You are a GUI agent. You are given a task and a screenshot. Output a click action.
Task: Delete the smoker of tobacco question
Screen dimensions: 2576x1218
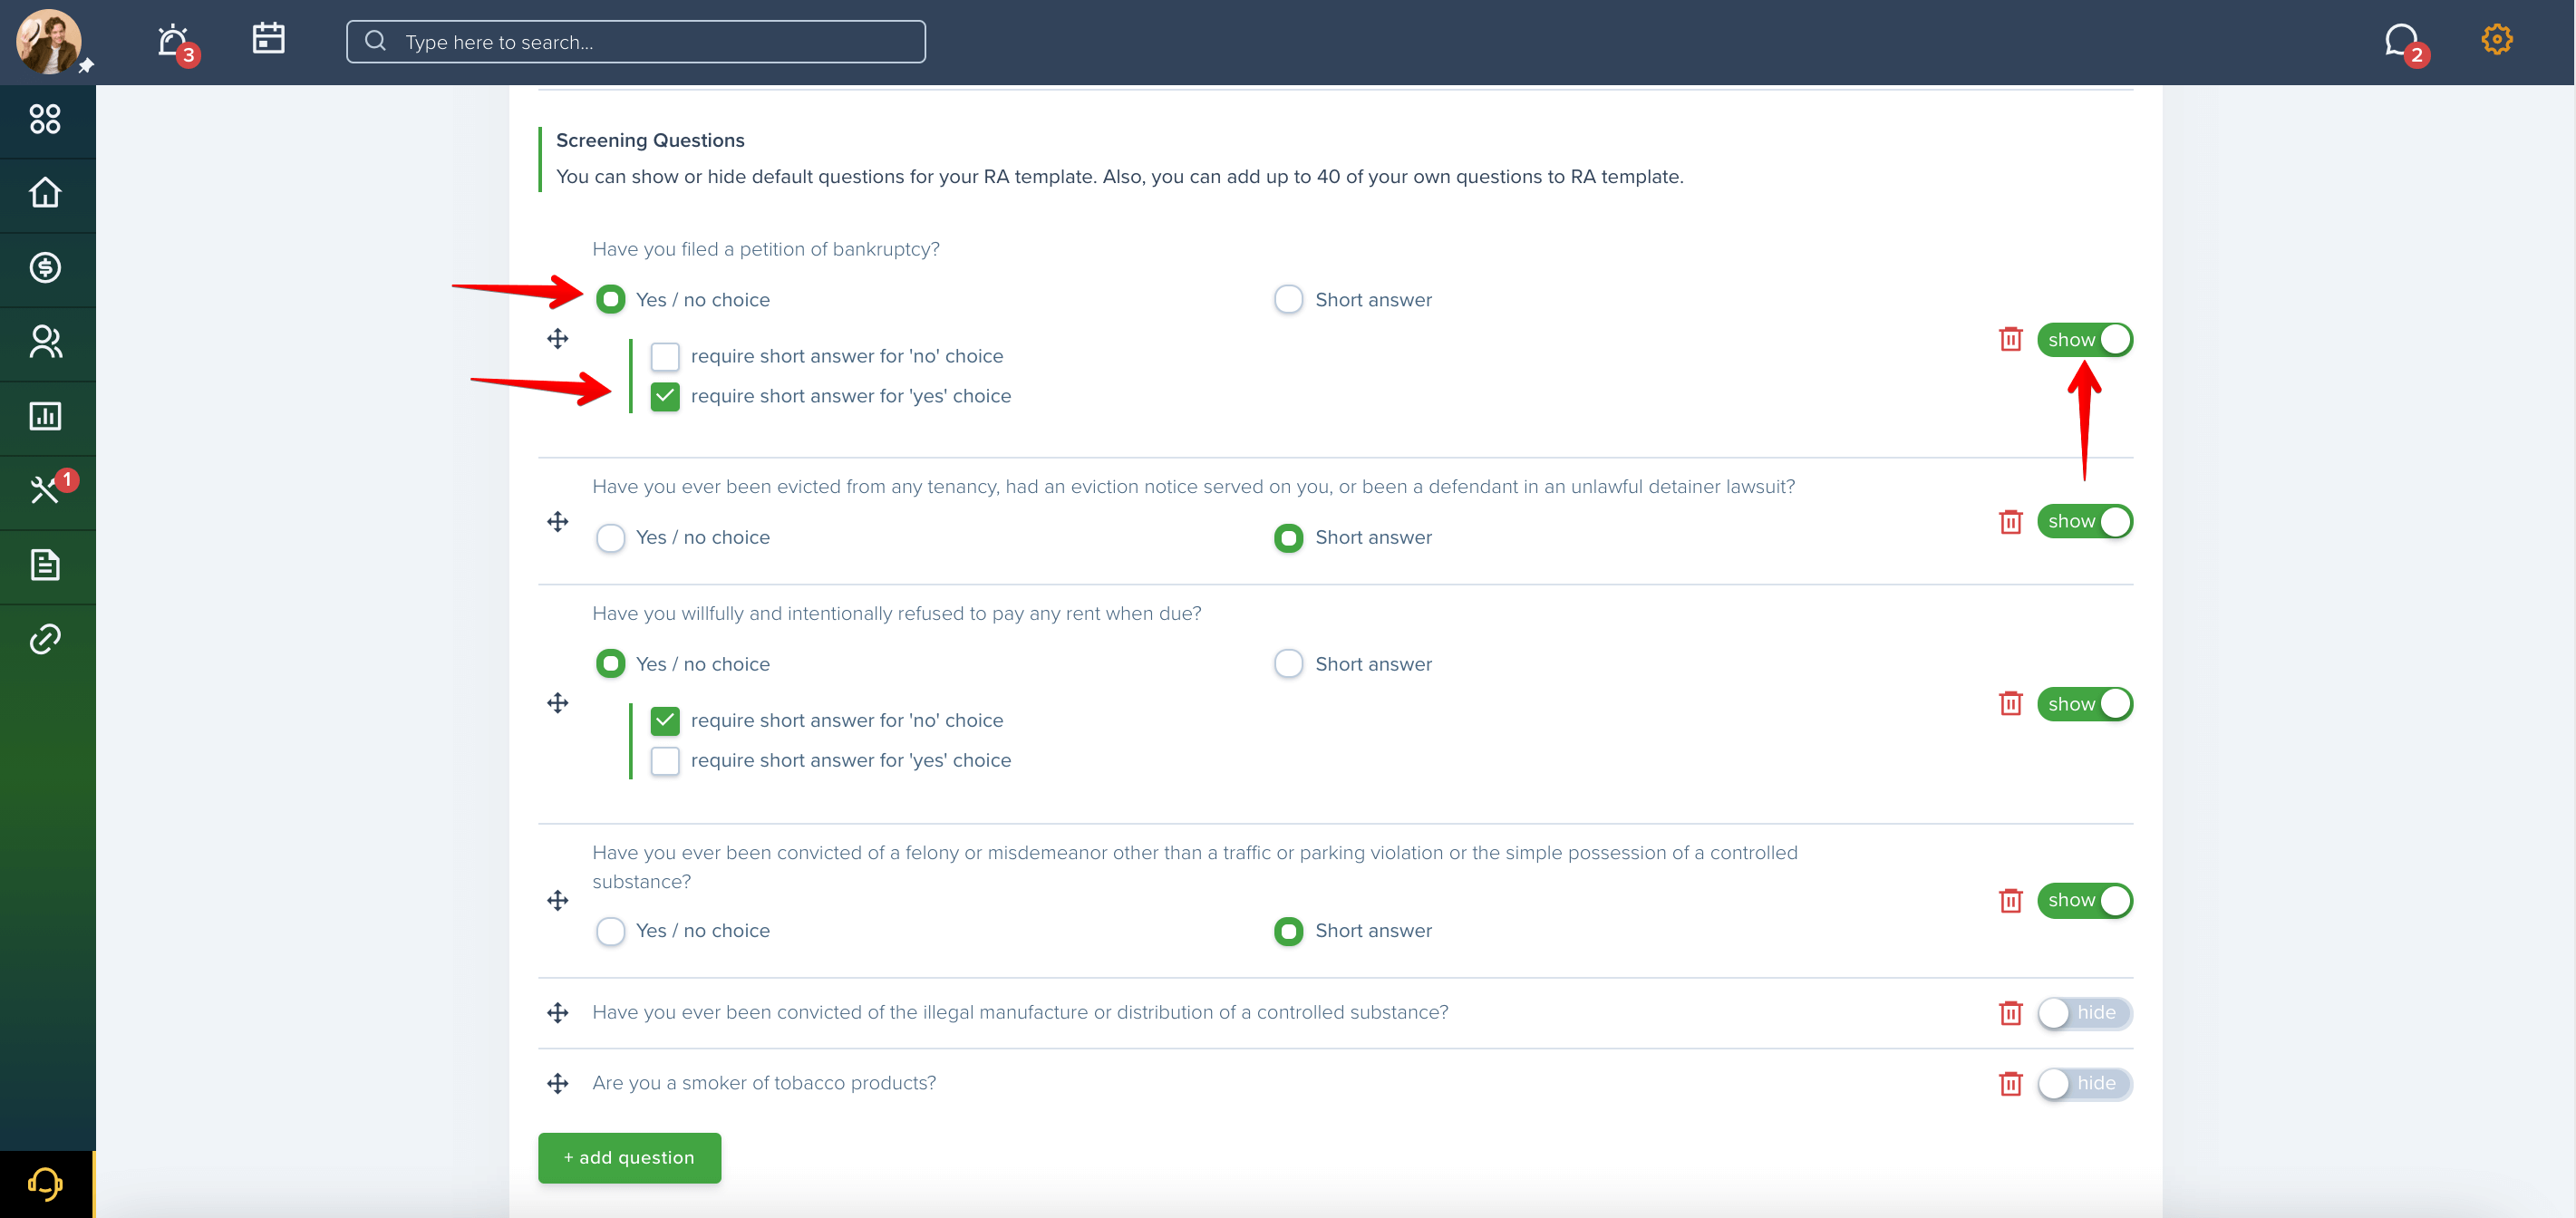(2010, 1084)
